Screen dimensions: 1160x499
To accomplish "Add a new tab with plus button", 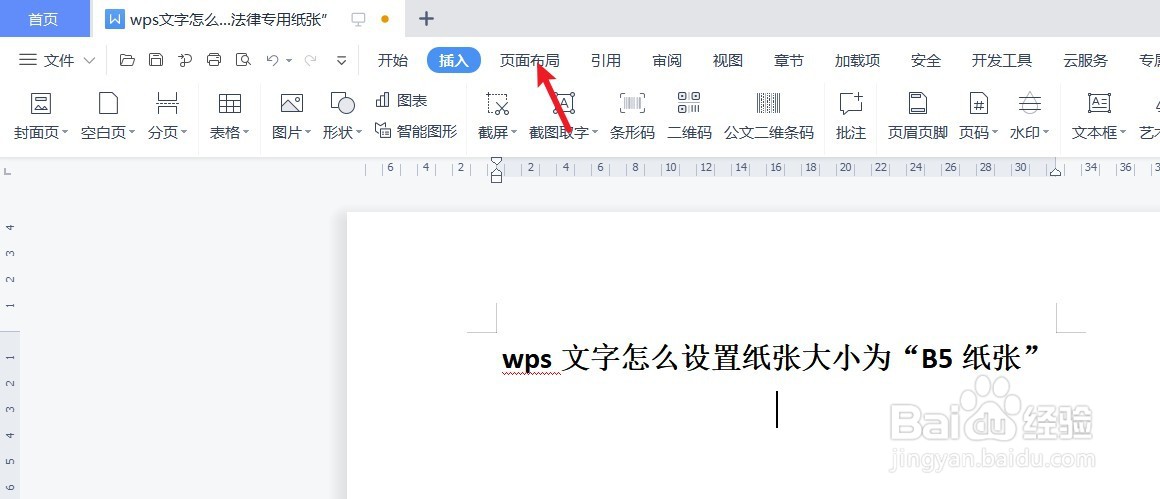I will pos(426,19).
